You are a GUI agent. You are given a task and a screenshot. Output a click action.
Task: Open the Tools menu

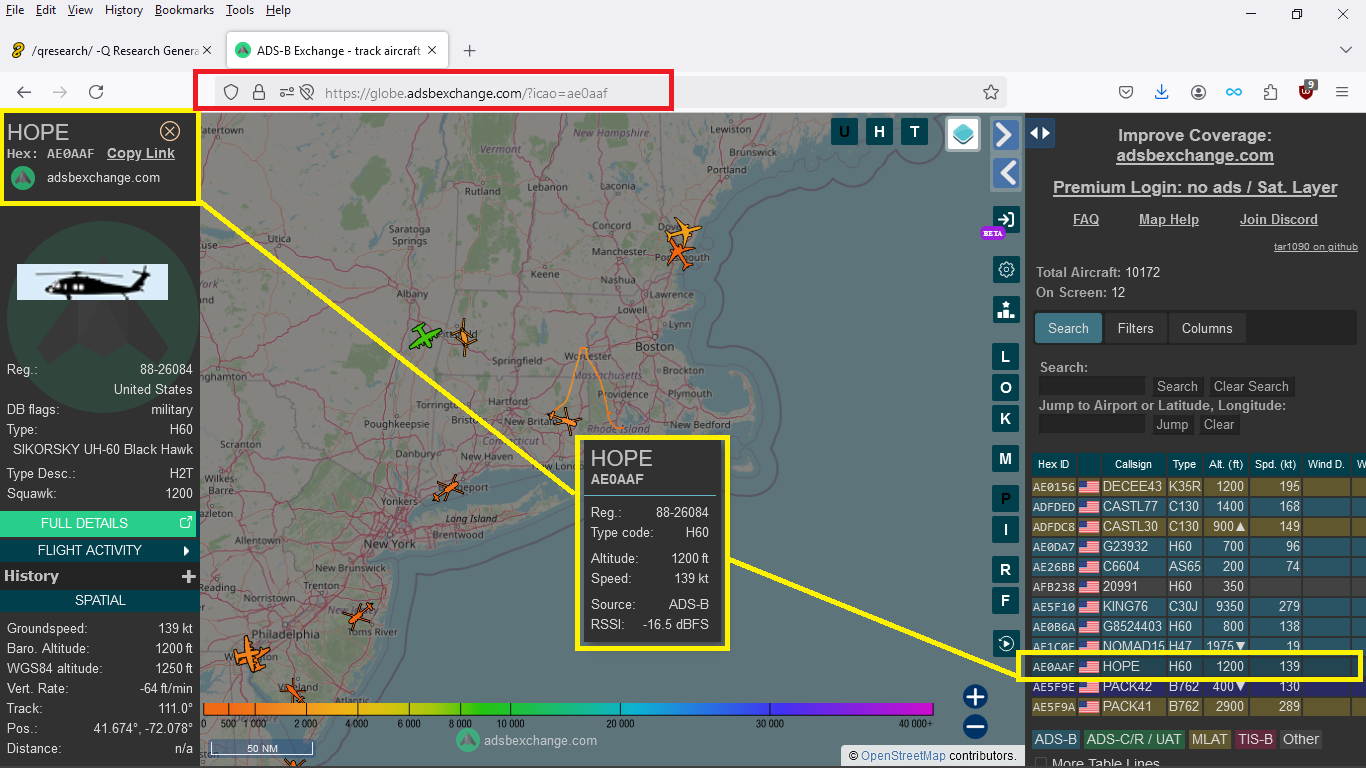coord(240,10)
